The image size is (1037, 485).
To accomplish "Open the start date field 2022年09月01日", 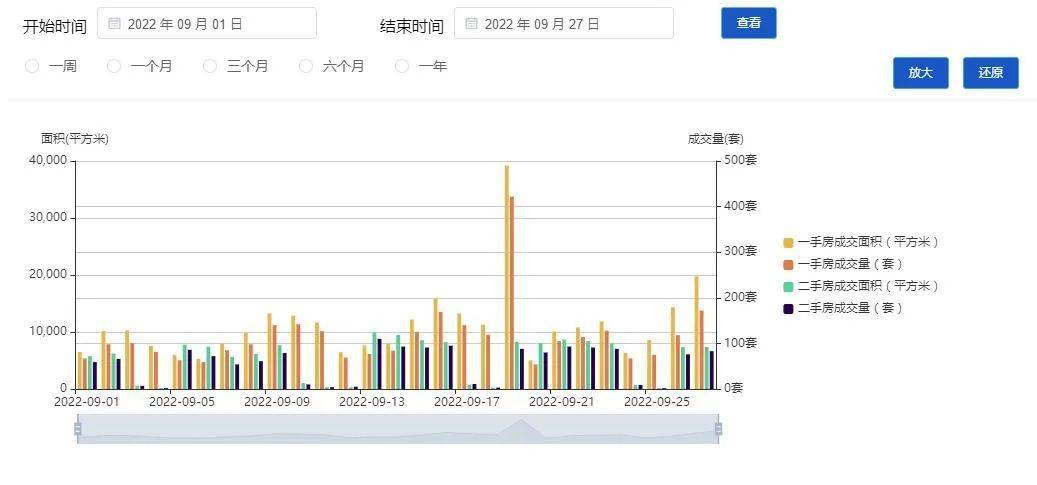I will click(x=207, y=24).
